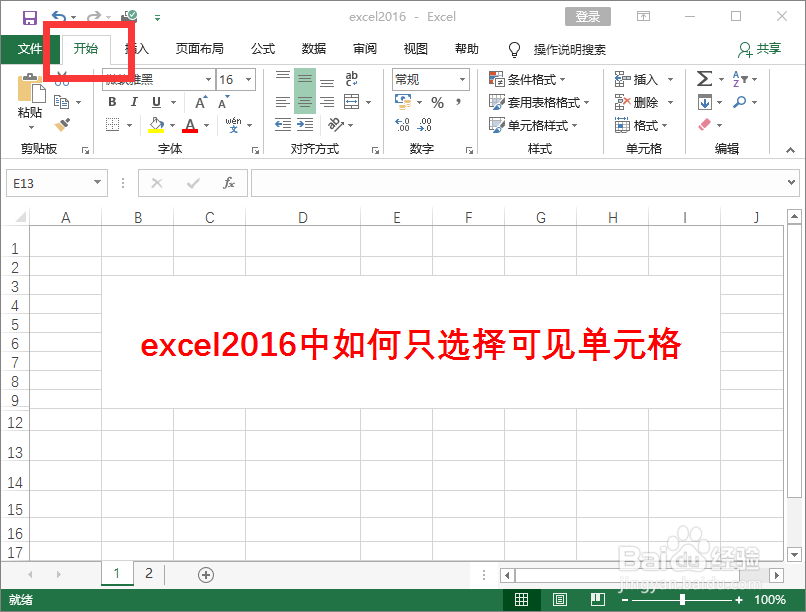Viewport: 806px width, 612px height.
Task: Switch to 公式 Formulas tab
Action: [263, 49]
